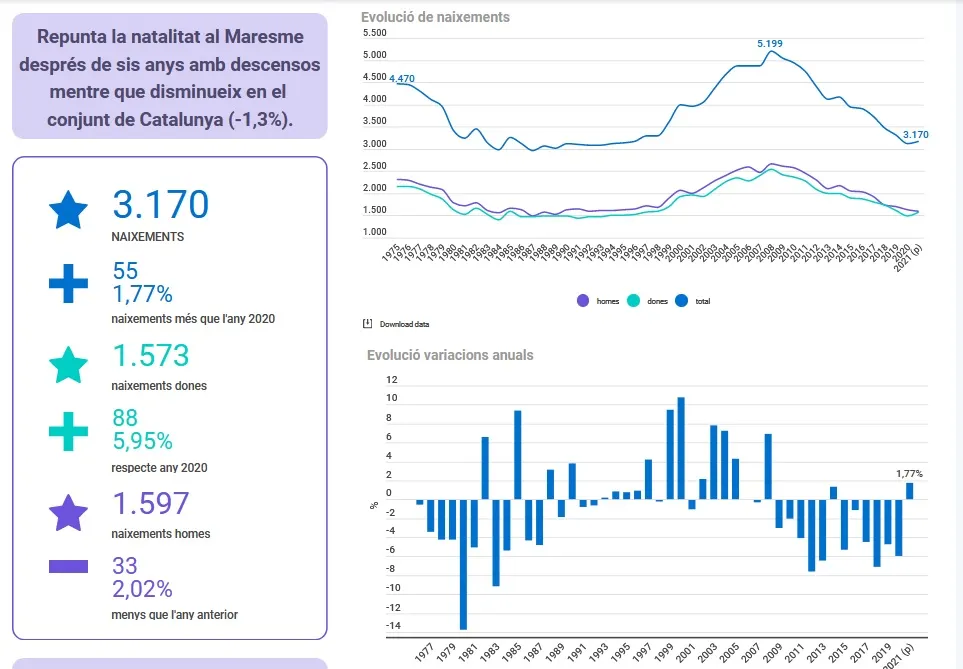
Task: Click the purple star beside 1.597
Action: click(68, 513)
